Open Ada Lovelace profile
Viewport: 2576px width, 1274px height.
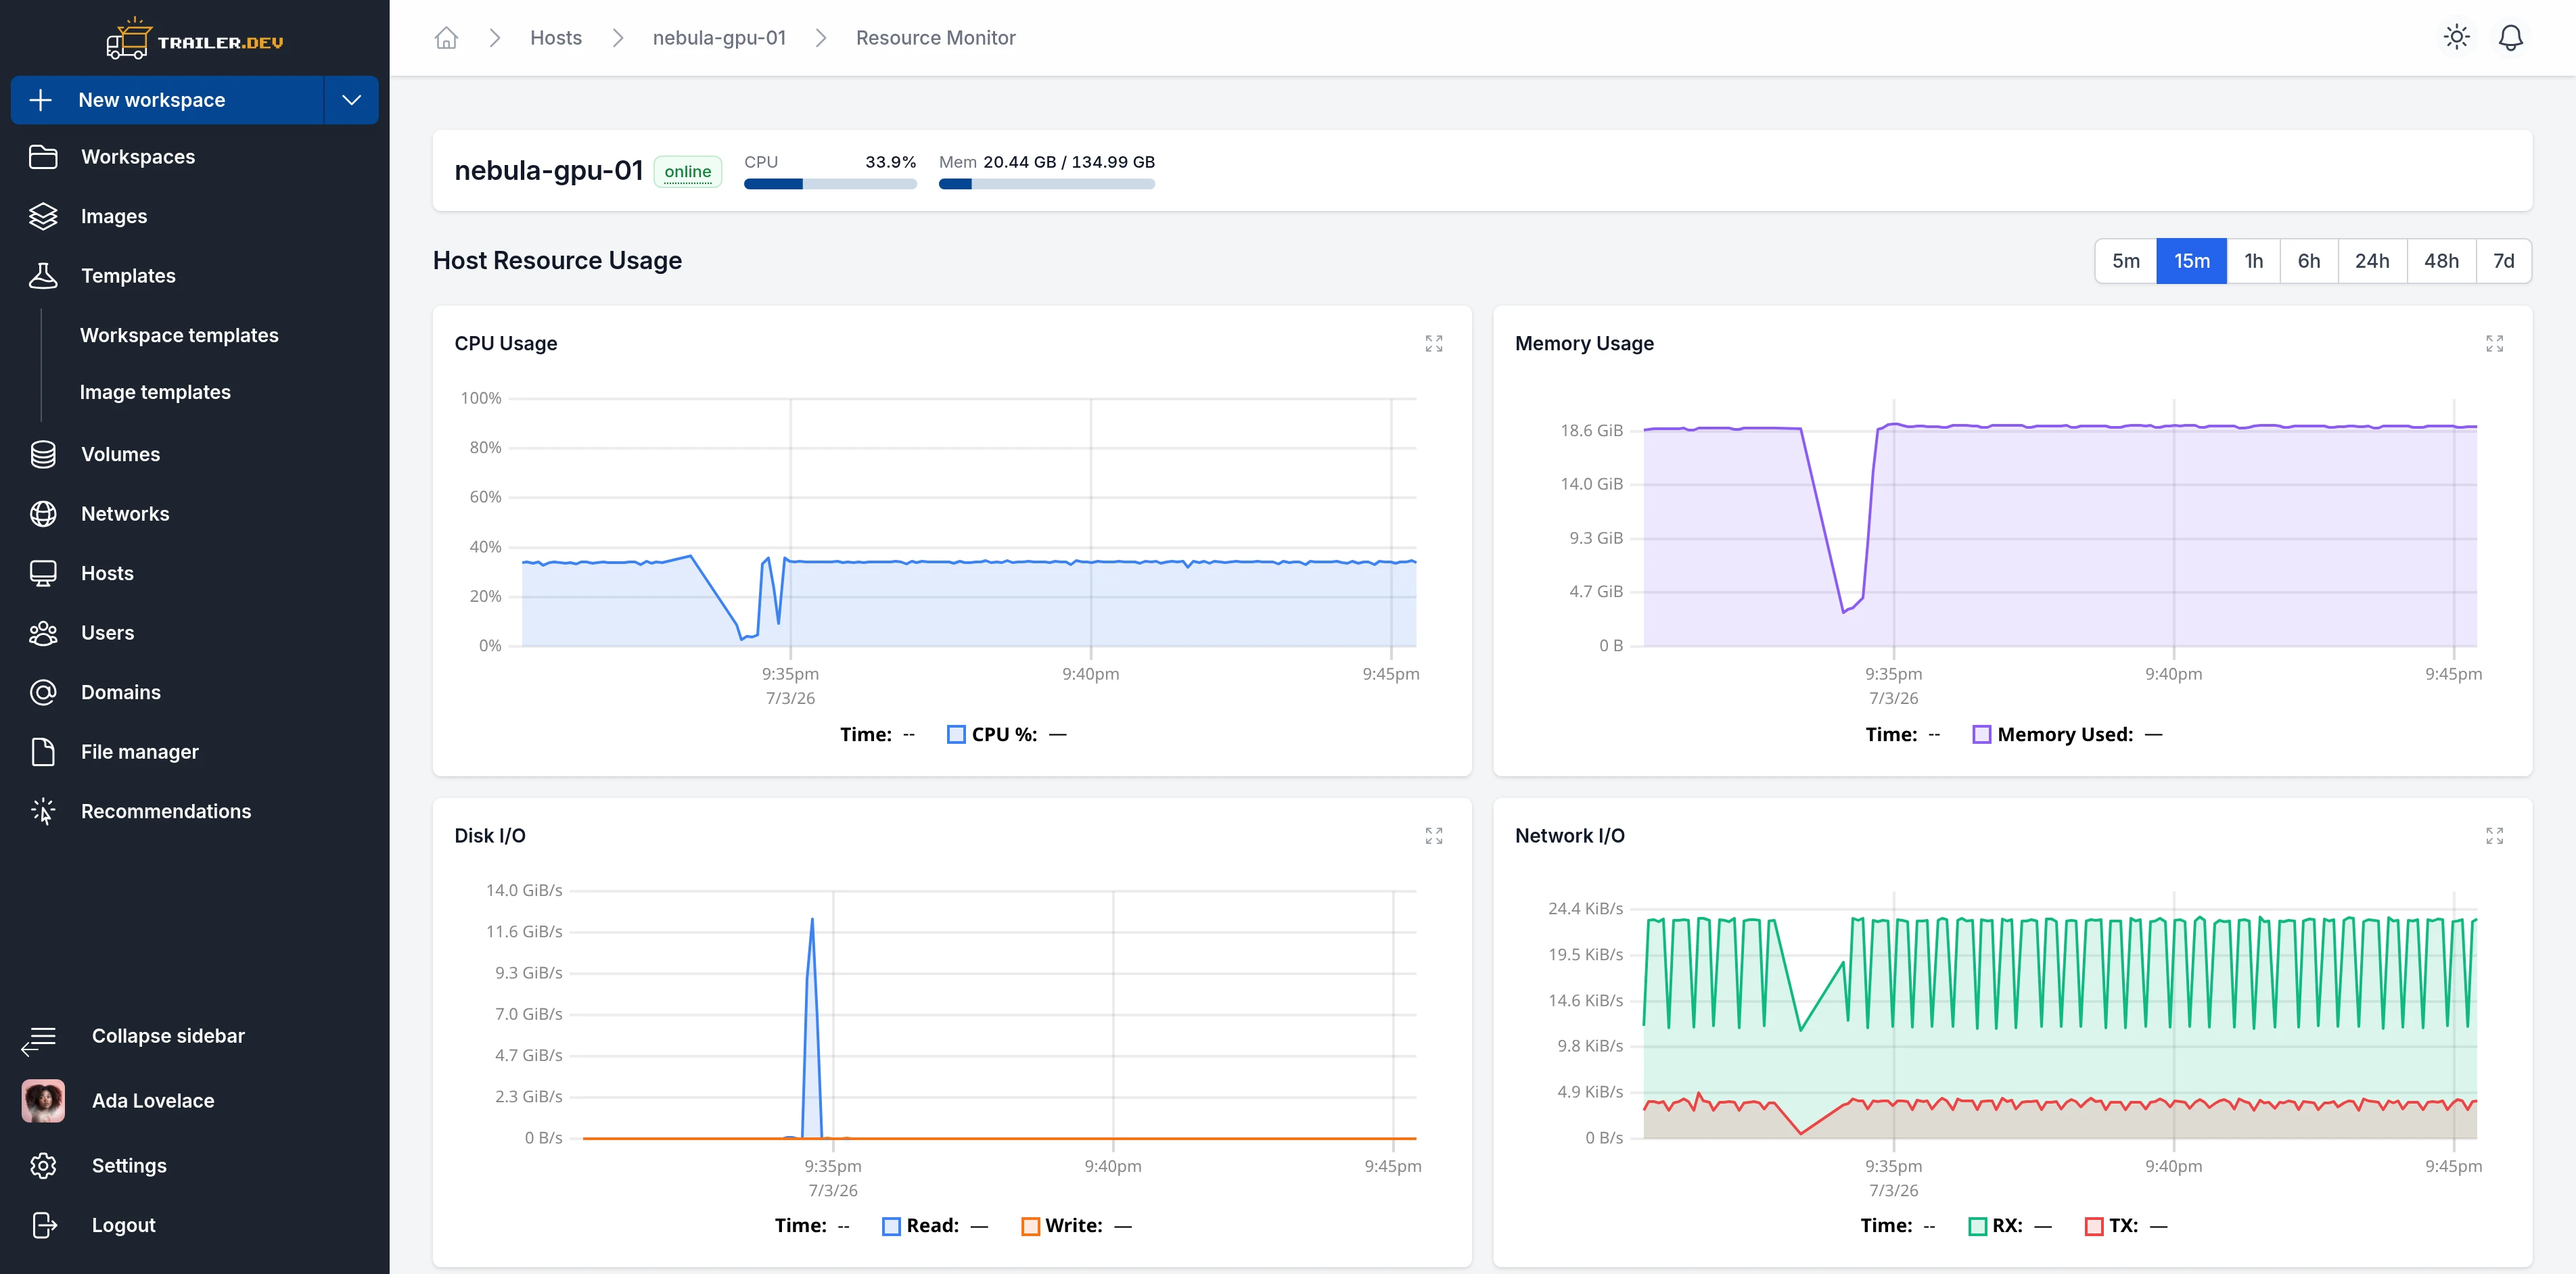153,1101
